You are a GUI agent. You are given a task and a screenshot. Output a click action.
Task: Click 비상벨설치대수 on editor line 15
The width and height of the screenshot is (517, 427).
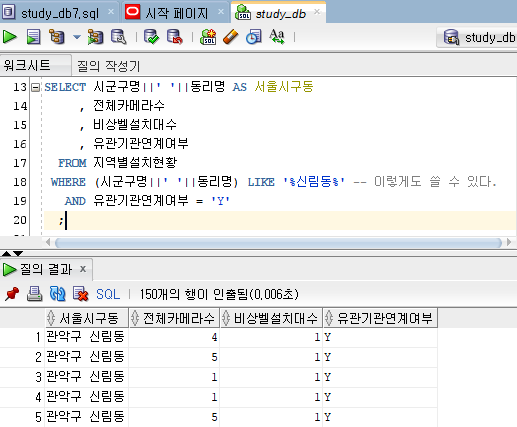[135, 125]
